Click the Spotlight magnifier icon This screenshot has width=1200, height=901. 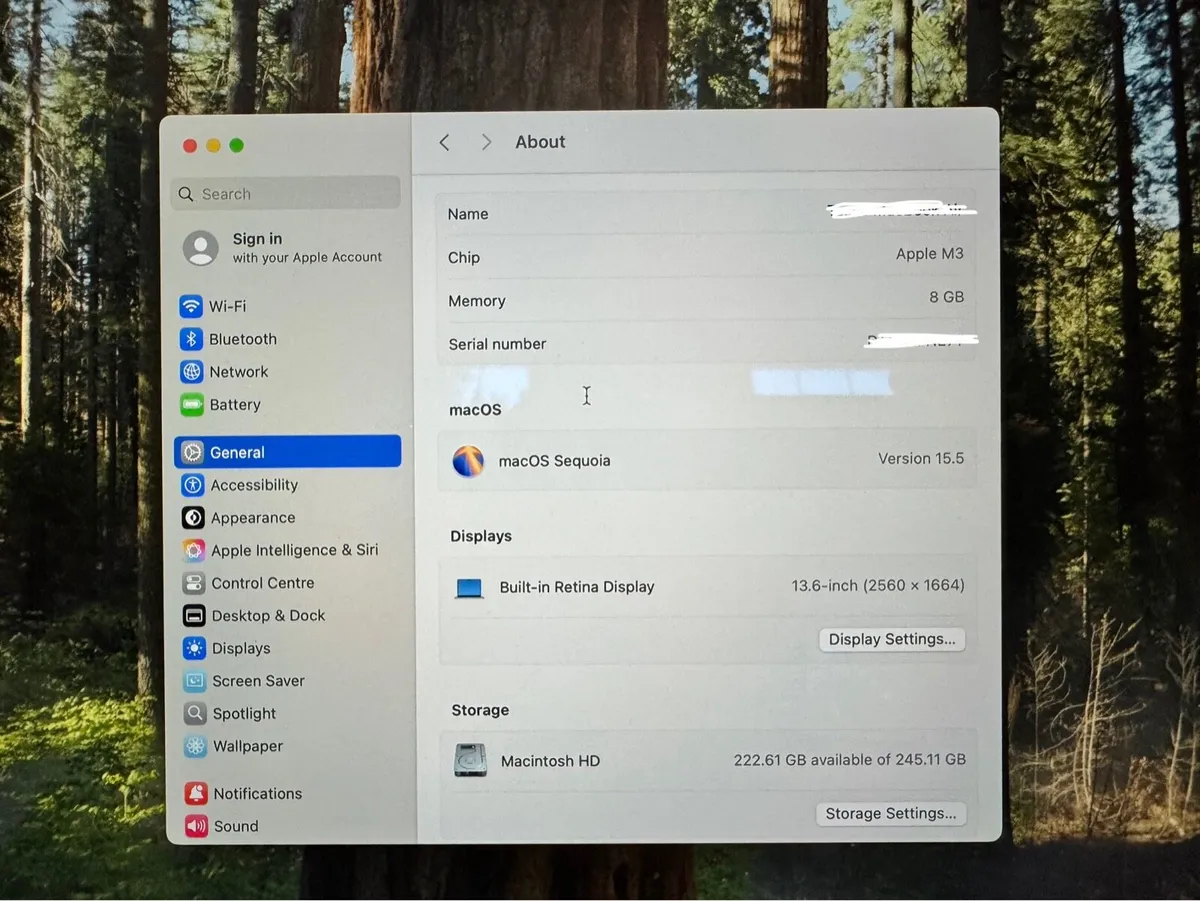click(x=195, y=714)
